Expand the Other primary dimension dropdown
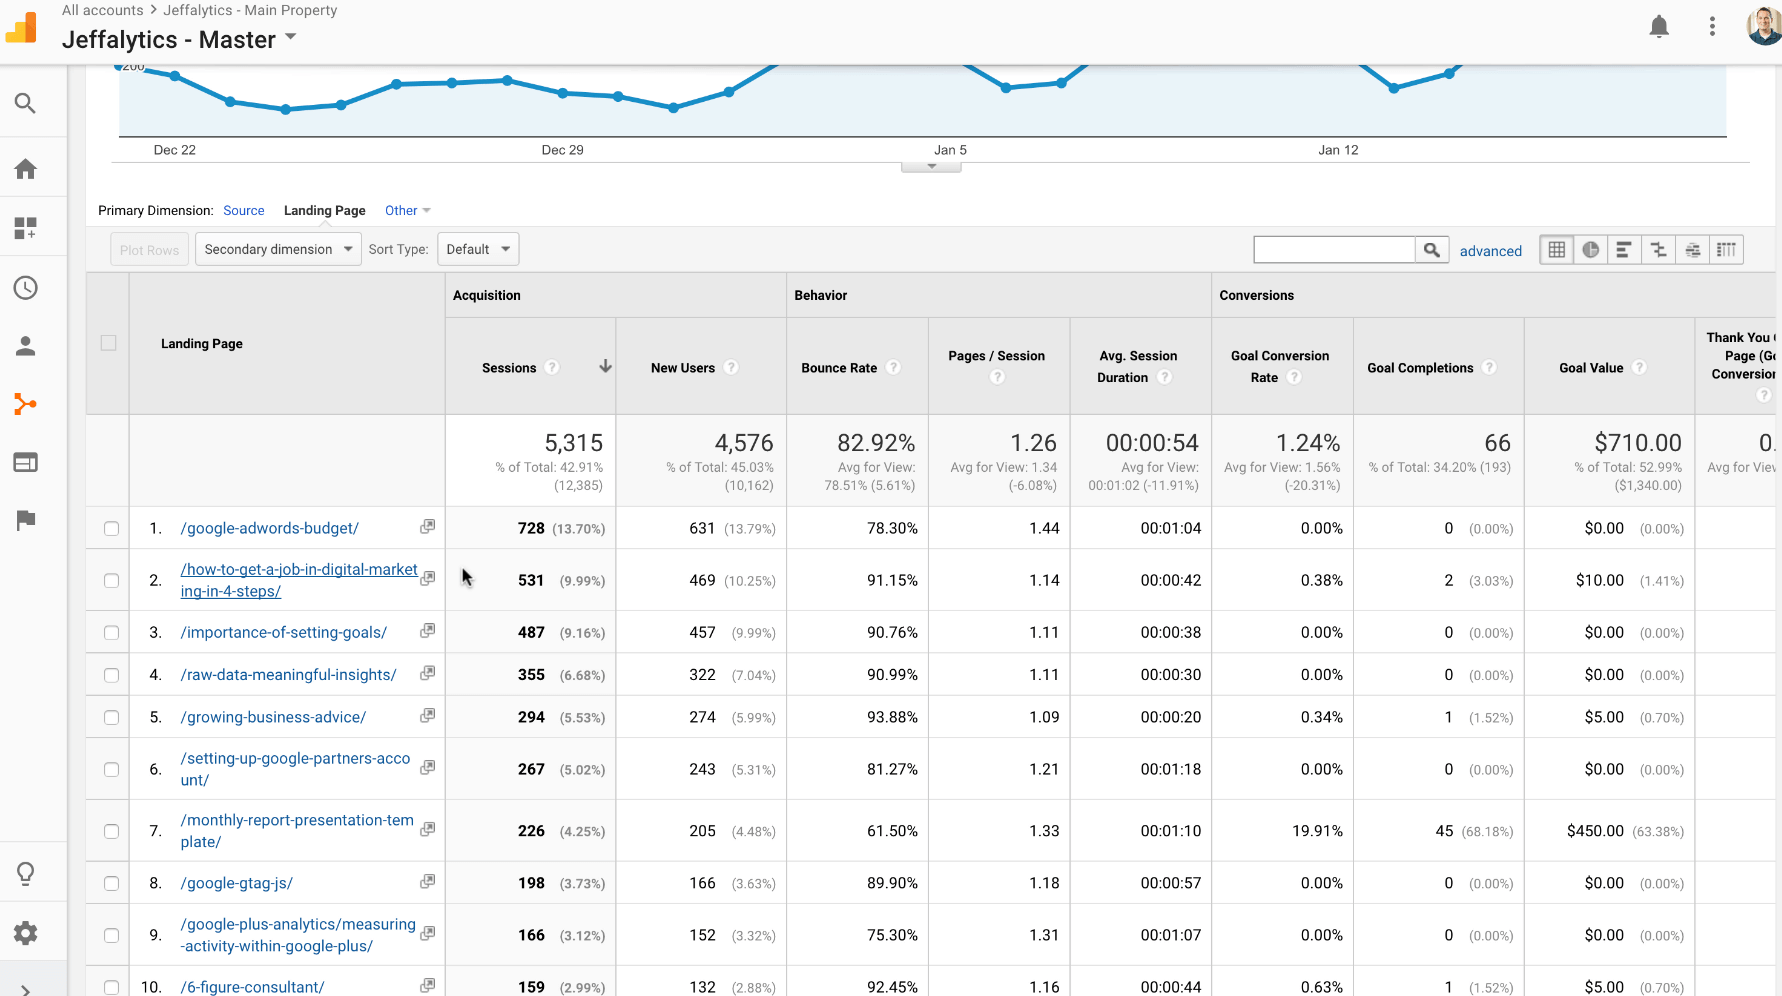Screen dimensions: 1782x996 pyautogui.click(x=407, y=210)
